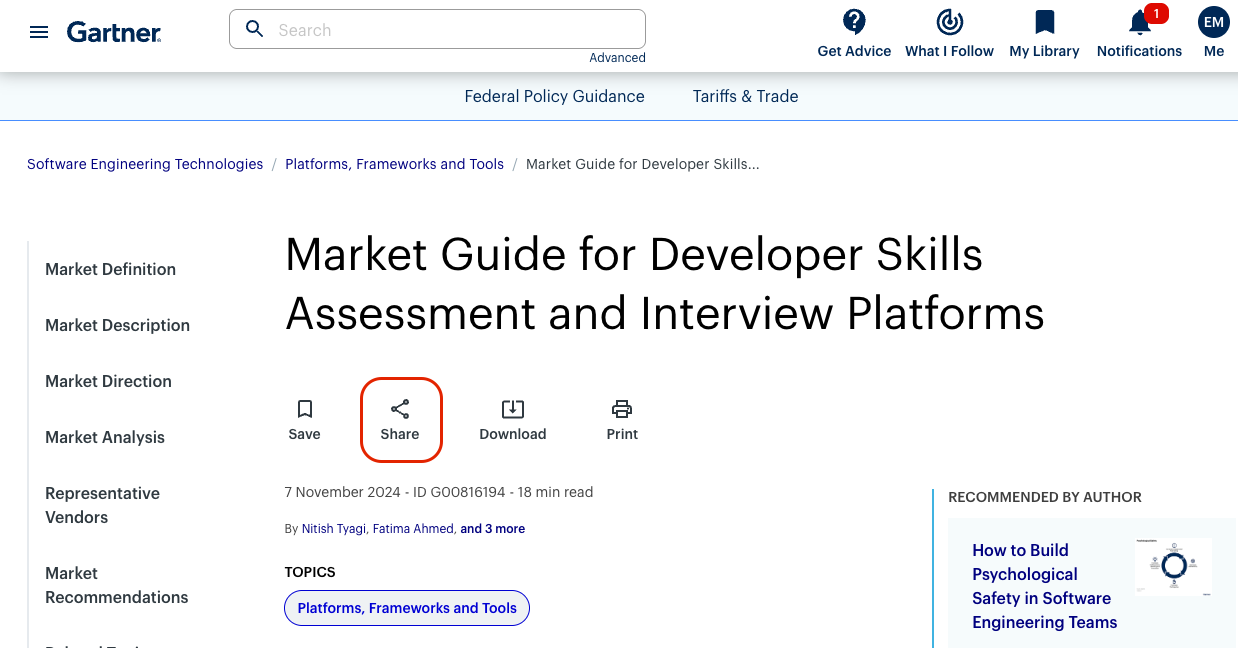
Task: Select Tariffs & Trade tab
Action: coord(745,96)
